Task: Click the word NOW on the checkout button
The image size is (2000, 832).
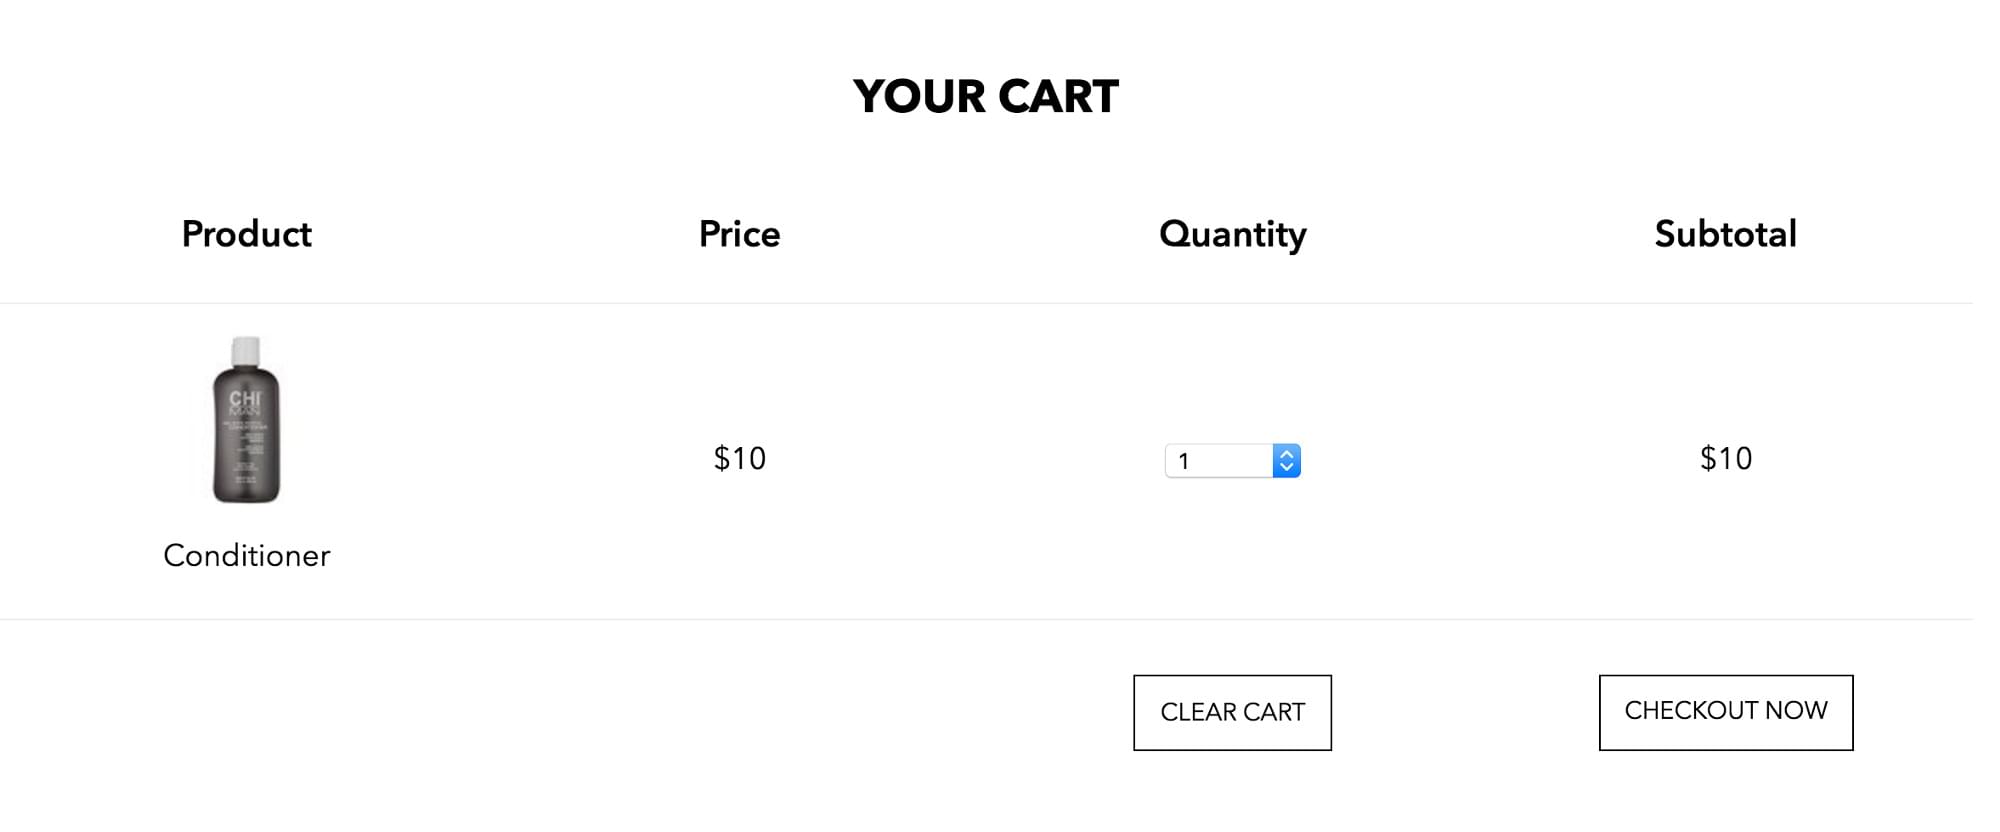Action: [x=1796, y=711]
